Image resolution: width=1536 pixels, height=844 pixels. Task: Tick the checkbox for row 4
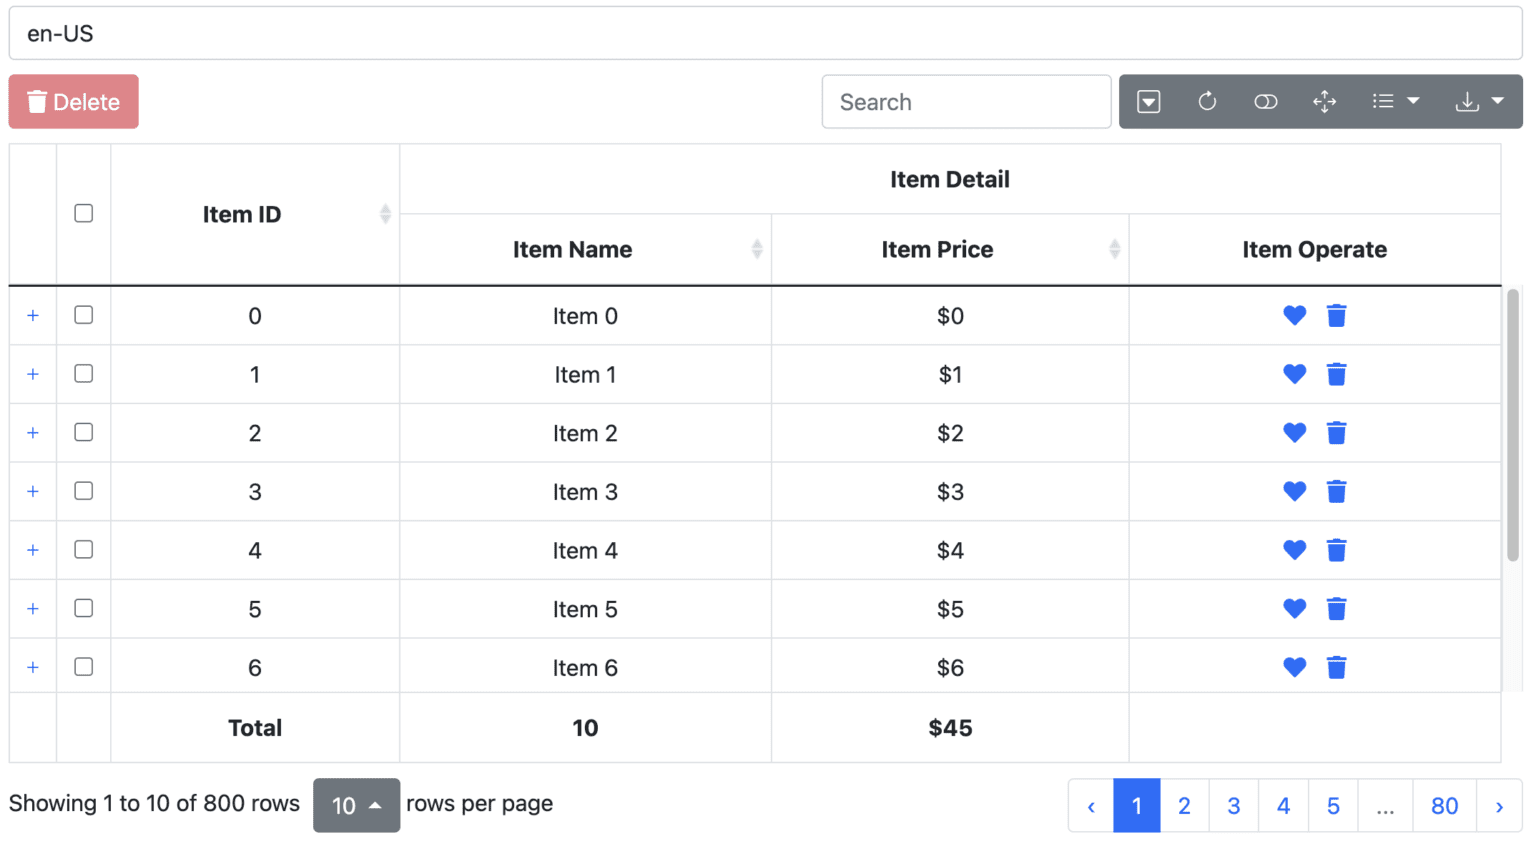click(x=84, y=550)
